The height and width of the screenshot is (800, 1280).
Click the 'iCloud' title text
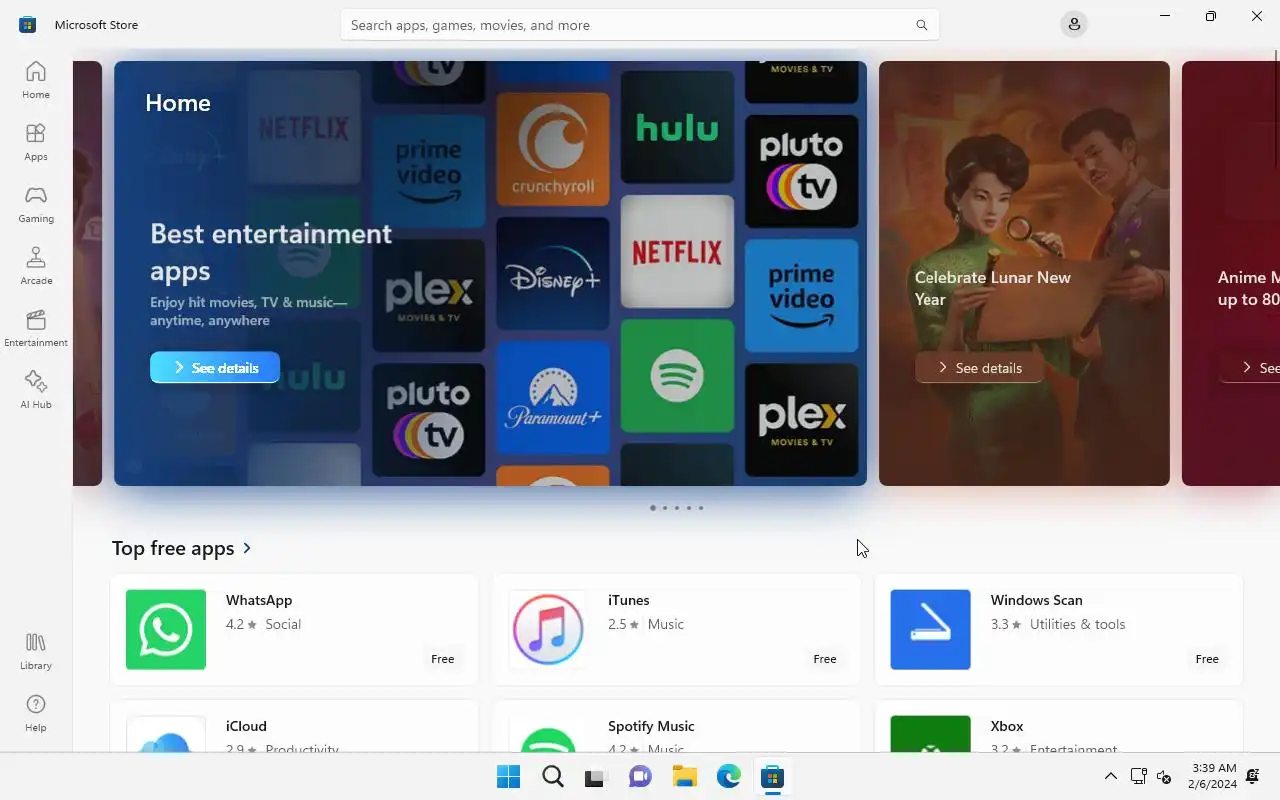pyautogui.click(x=246, y=726)
